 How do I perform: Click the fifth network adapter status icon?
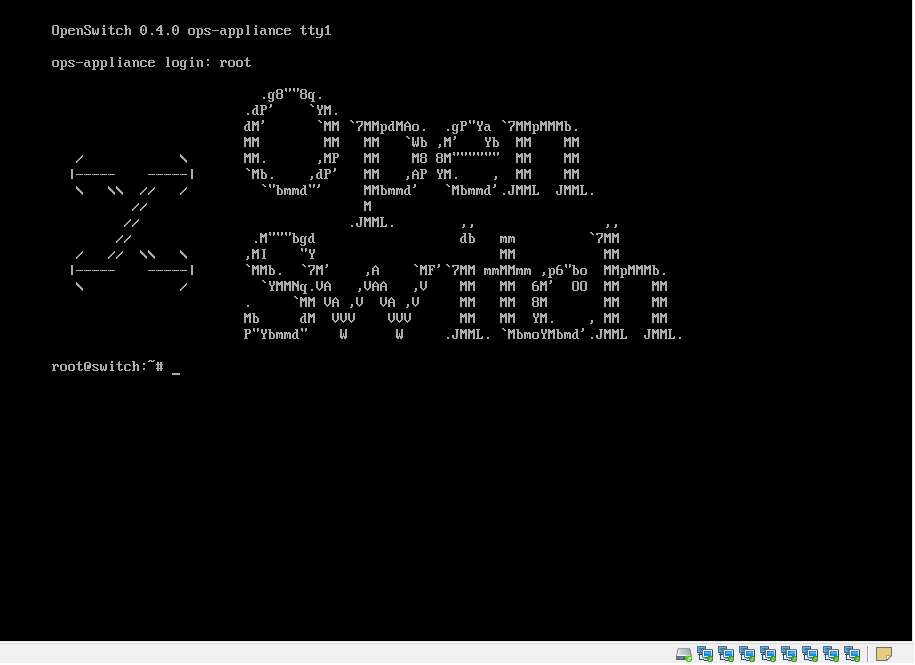click(x=789, y=654)
